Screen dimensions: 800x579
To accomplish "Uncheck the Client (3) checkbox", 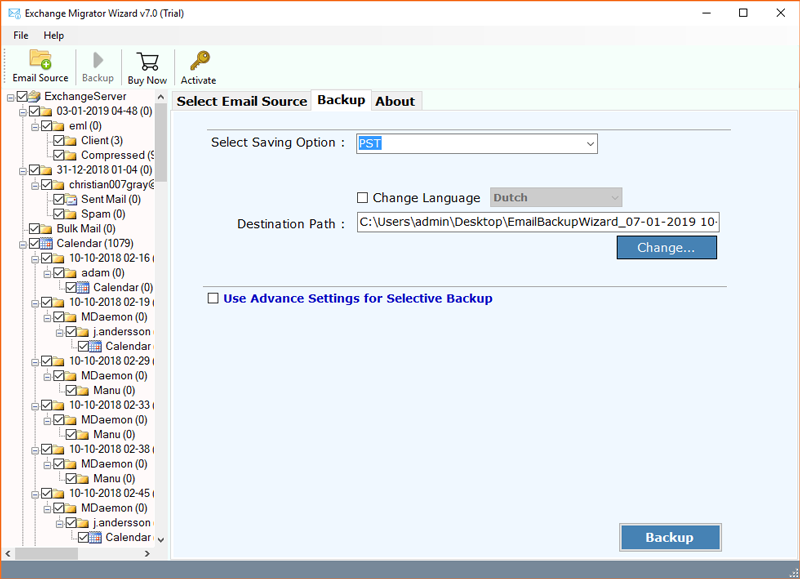I will click(59, 140).
